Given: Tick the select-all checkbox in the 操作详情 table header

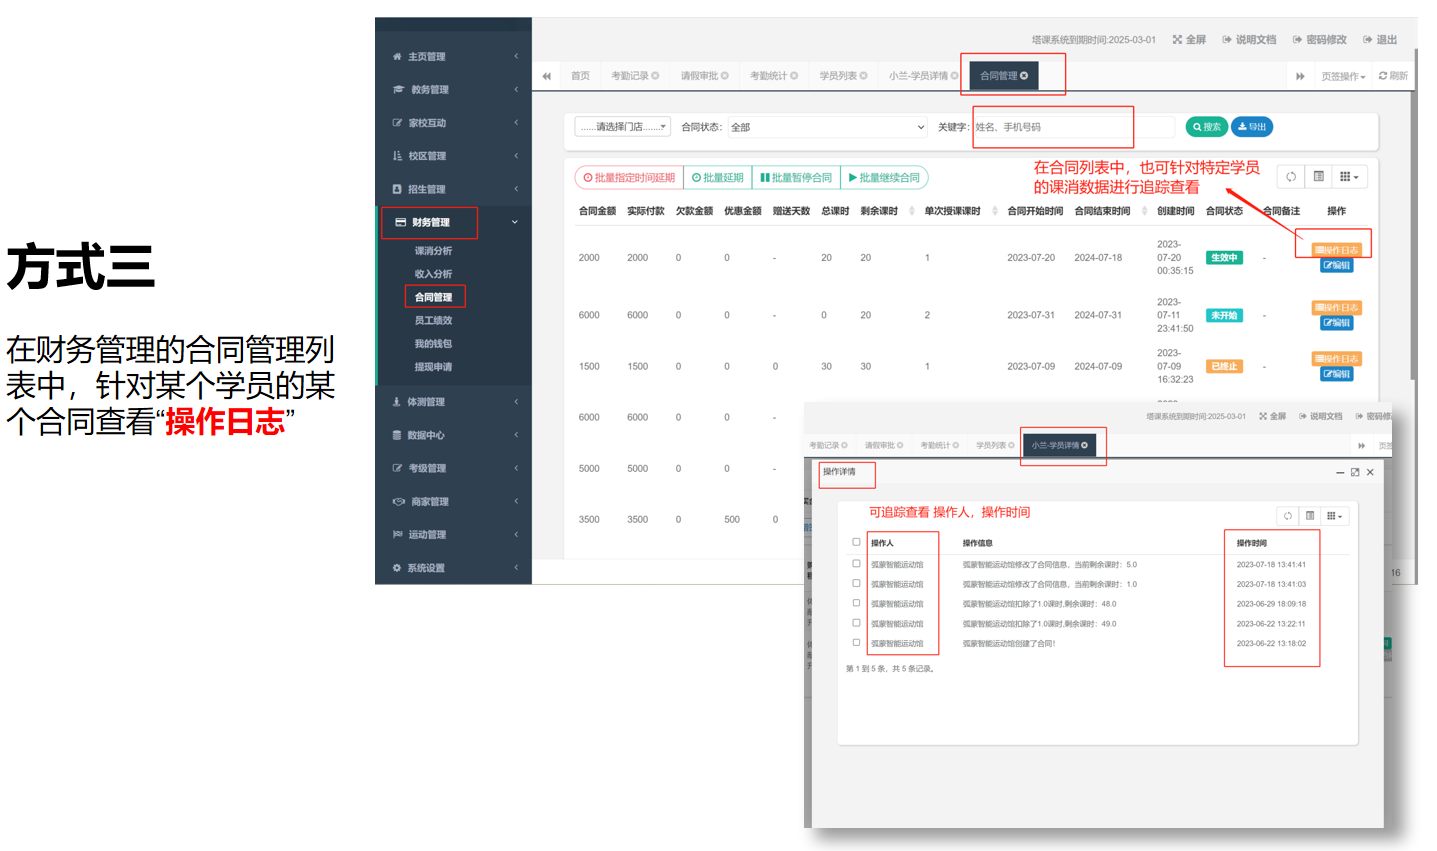Looking at the screenshot, I should [856, 542].
